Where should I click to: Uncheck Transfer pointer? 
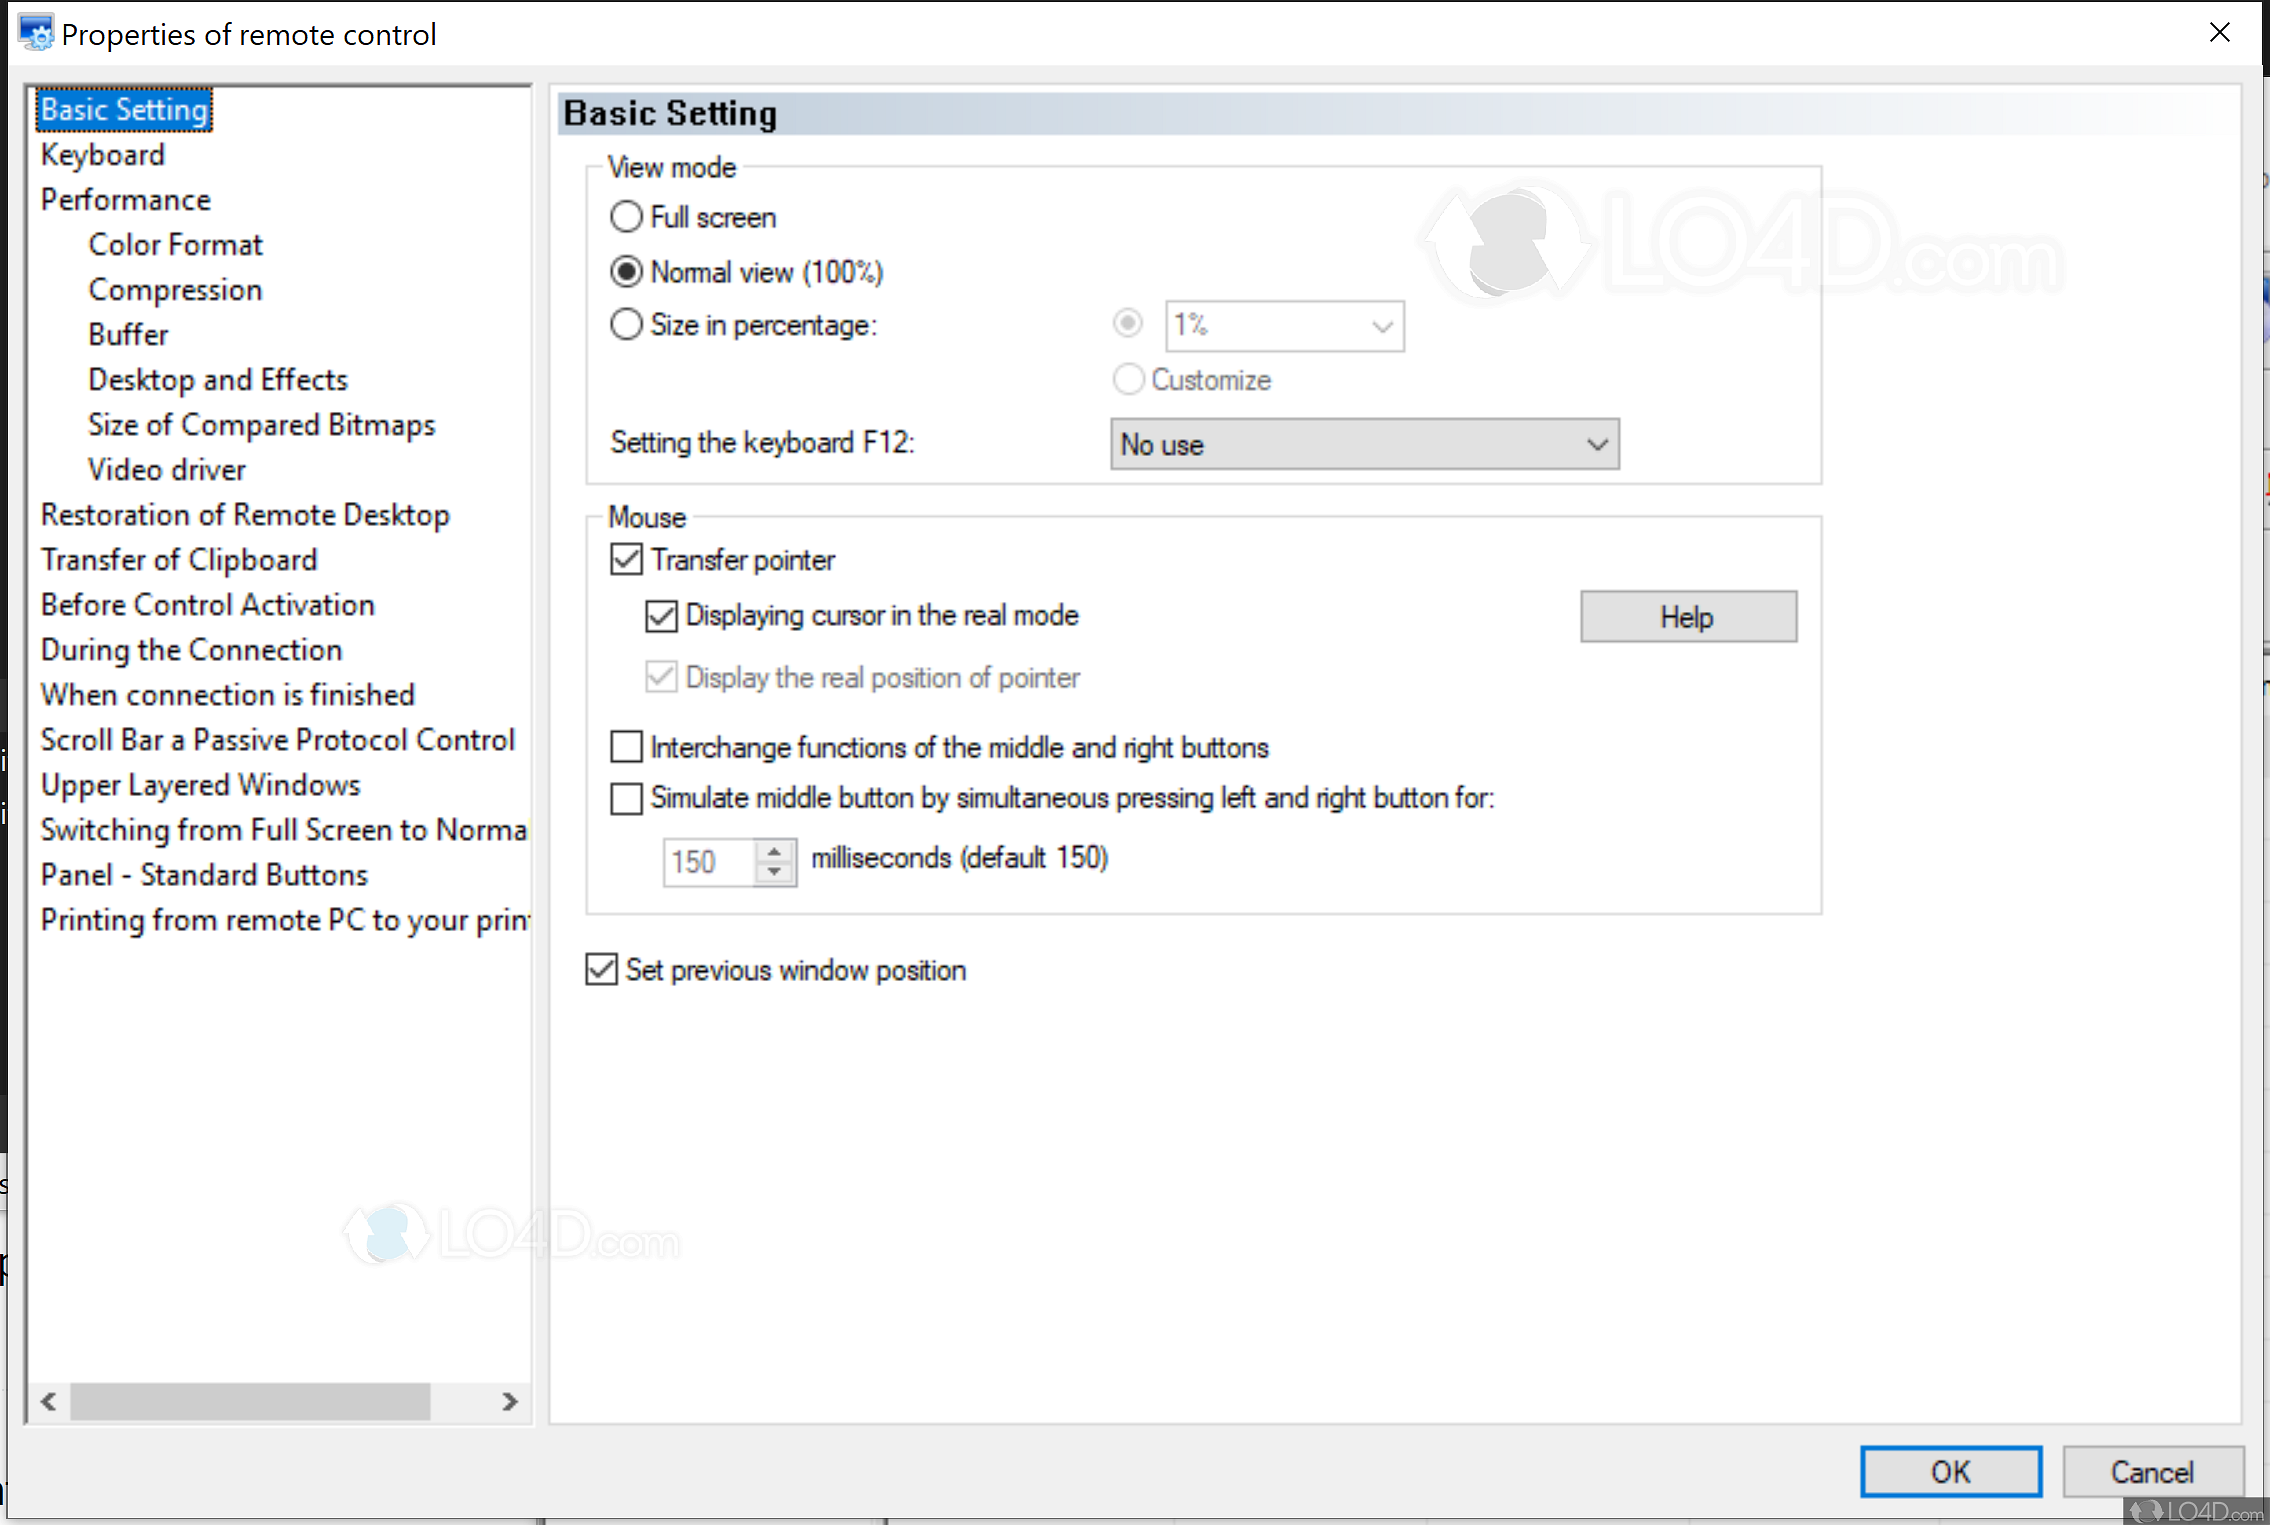pos(625,559)
